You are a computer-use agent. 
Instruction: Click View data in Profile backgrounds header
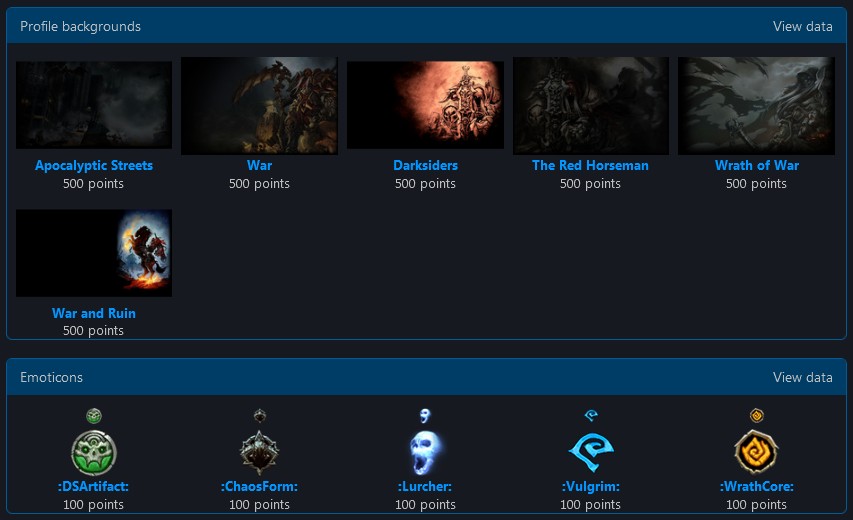pyautogui.click(x=802, y=26)
